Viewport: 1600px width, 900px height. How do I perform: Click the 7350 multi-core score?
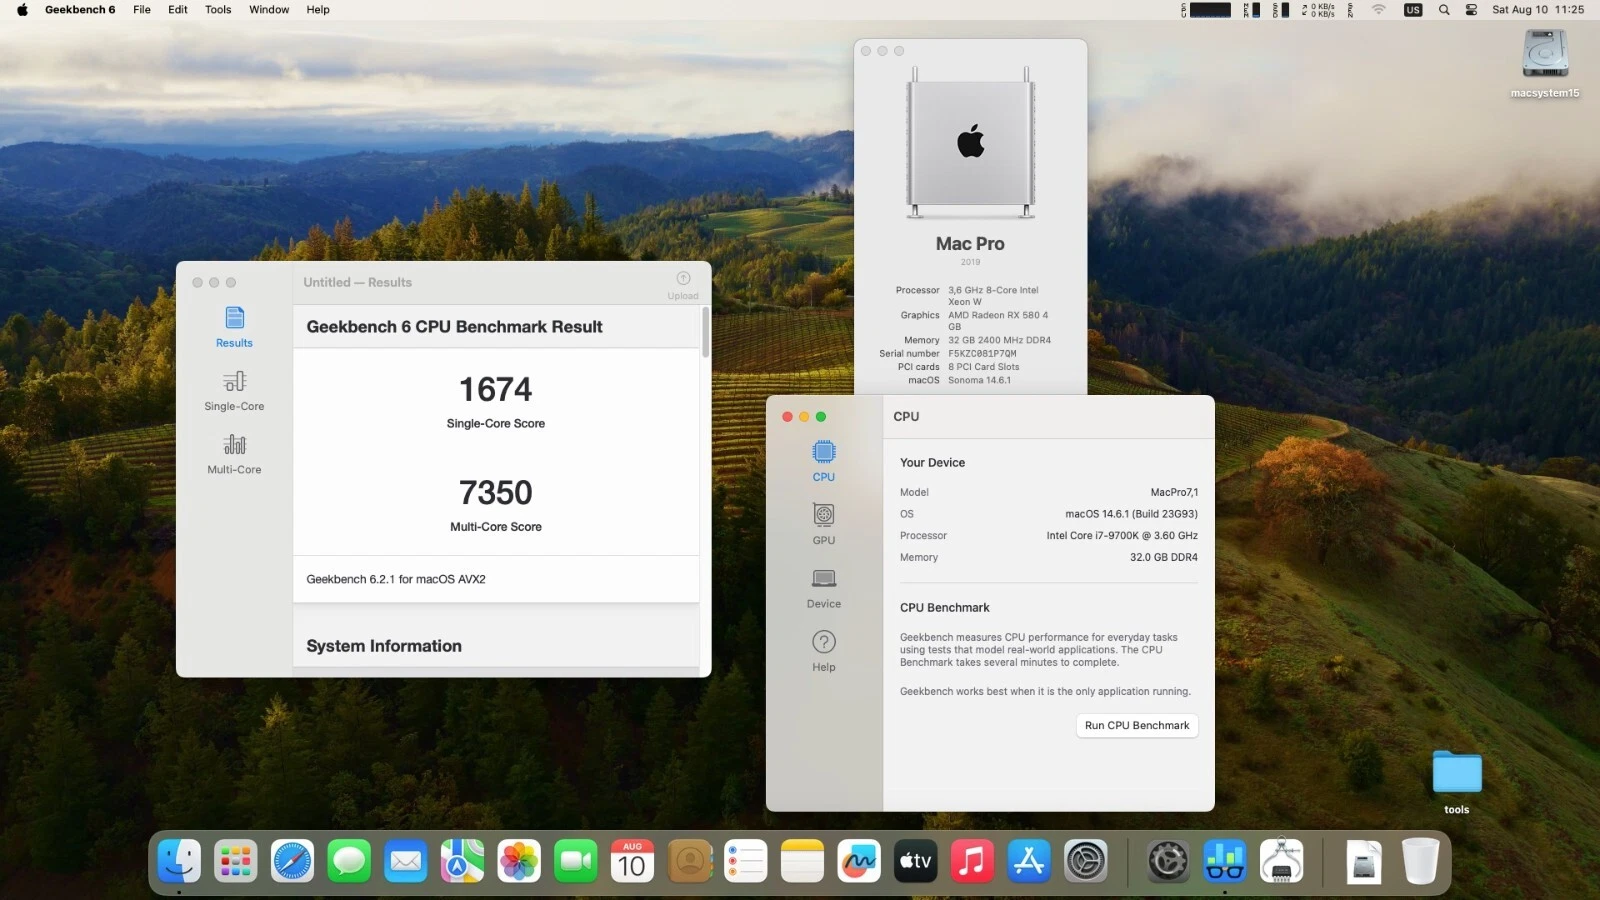496,492
